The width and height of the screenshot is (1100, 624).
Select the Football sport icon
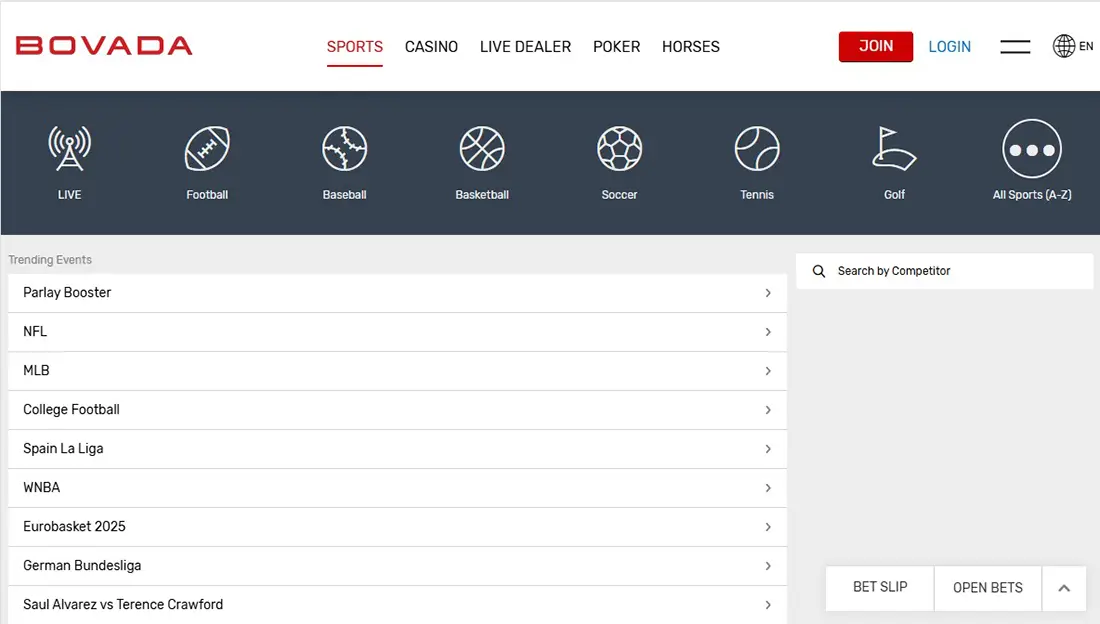(x=207, y=149)
